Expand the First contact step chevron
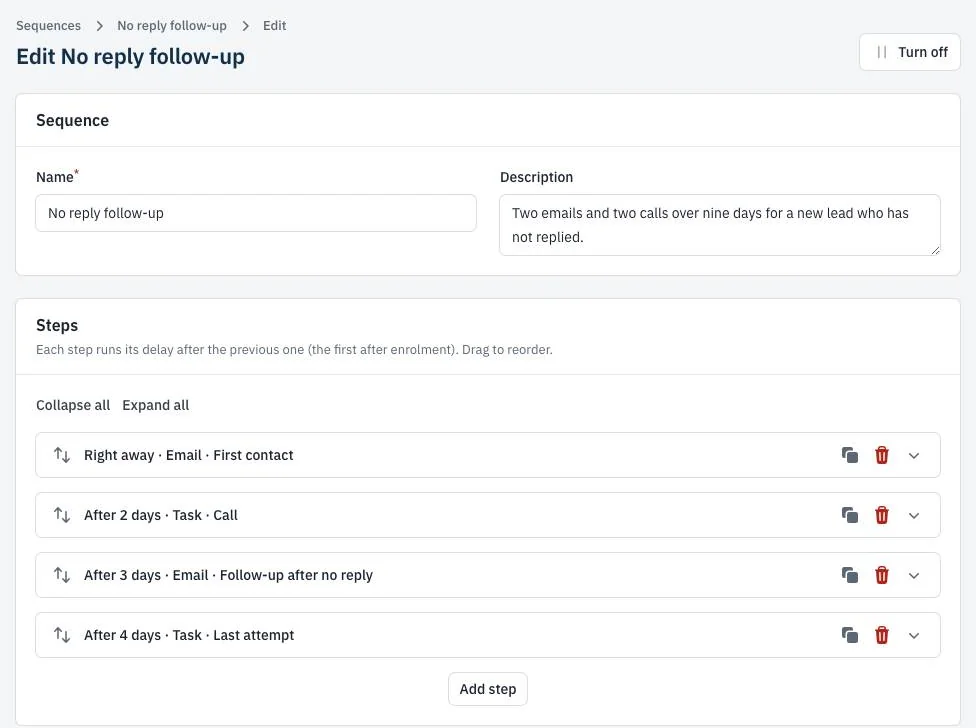The height and width of the screenshot is (728, 976). [914, 455]
